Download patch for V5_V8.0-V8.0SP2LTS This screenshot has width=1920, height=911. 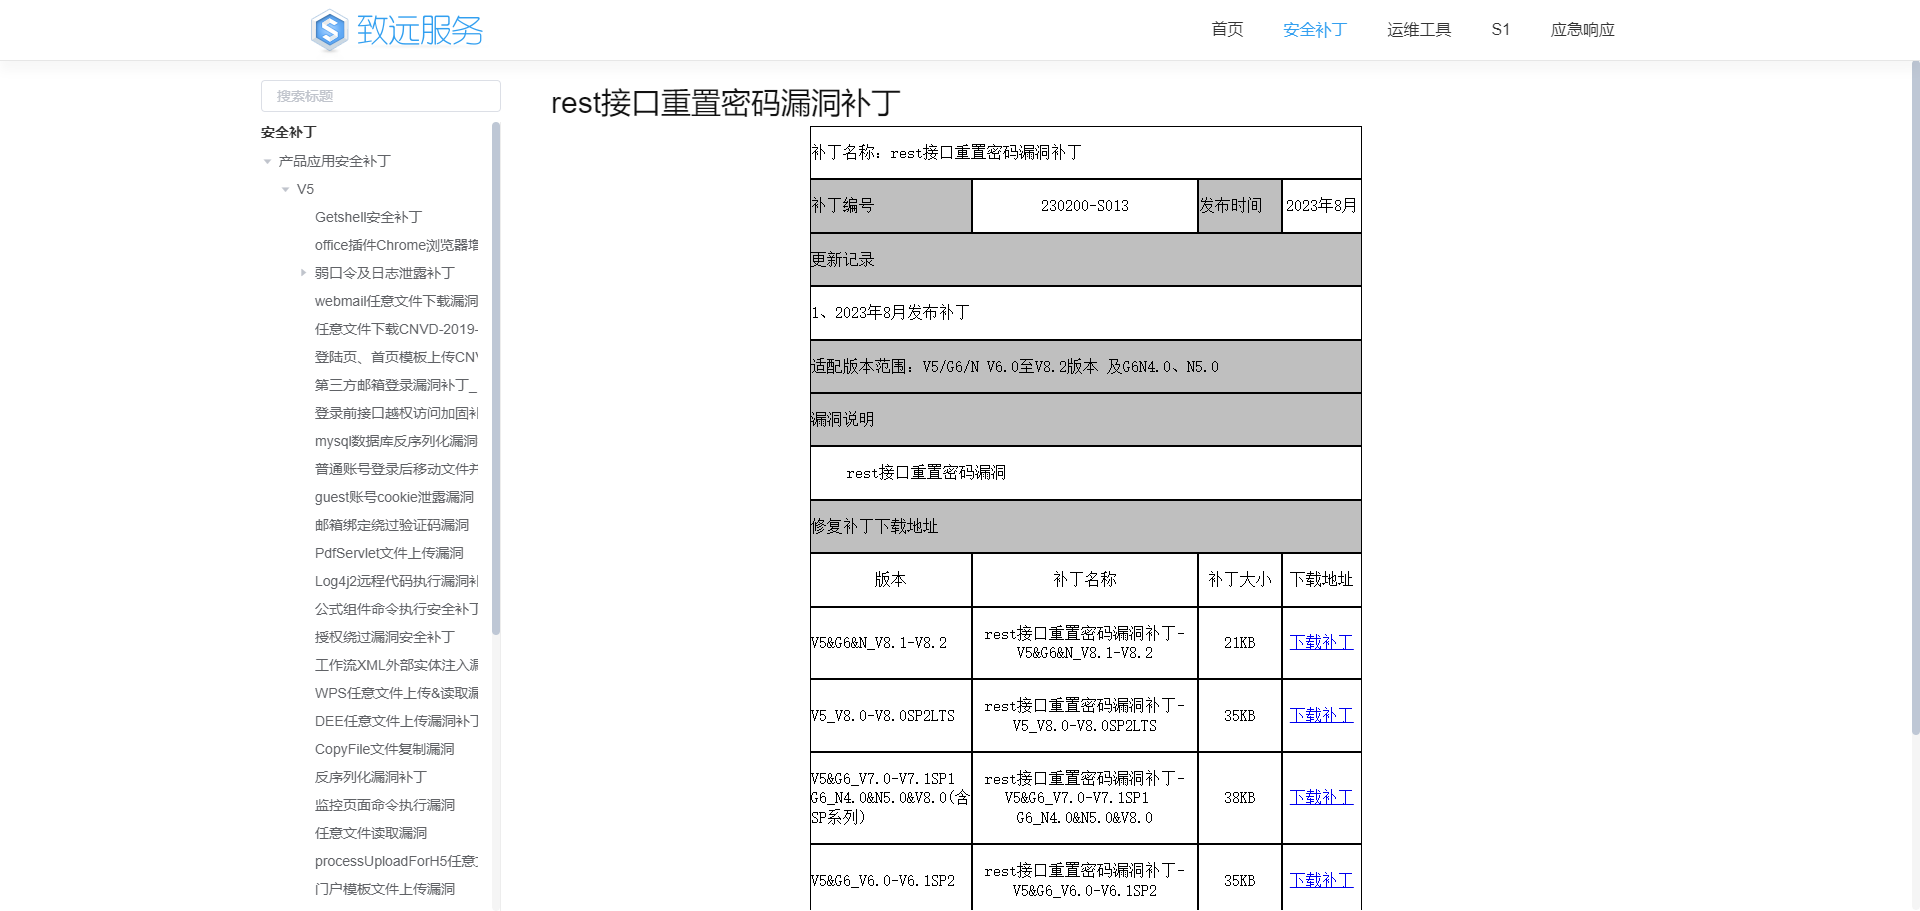[x=1320, y=715]
